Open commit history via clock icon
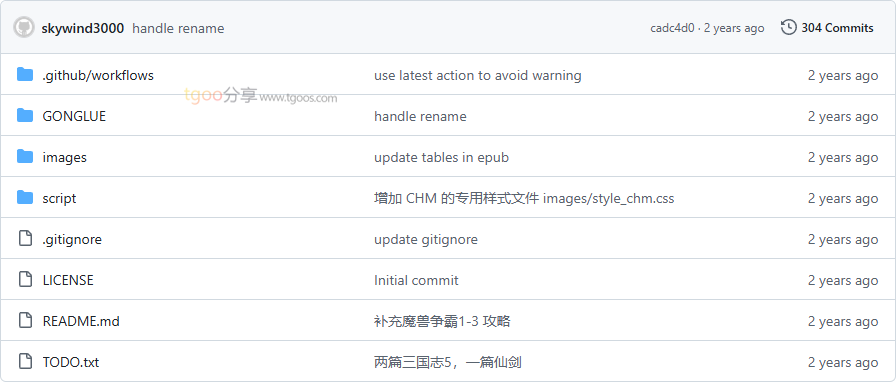The image size is (896, 382). click(789, 27)
